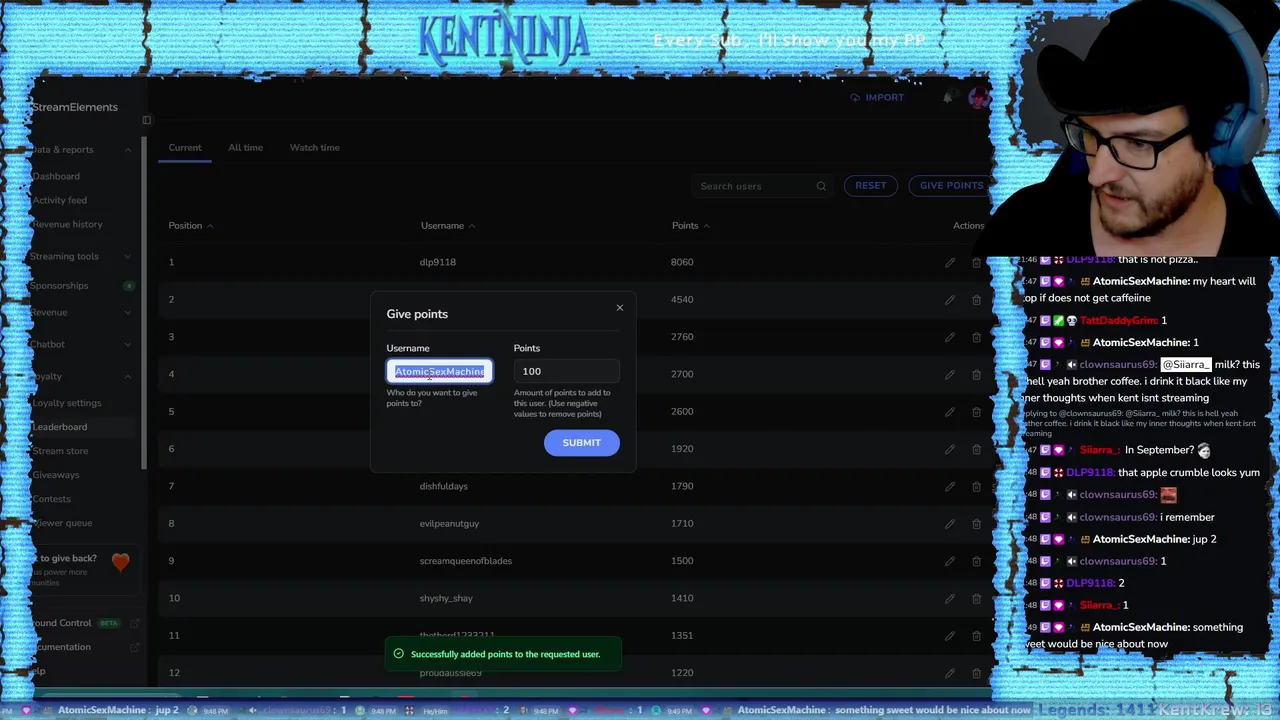
Task: Close the Give points dialog
Action: pyautogui.click(x=619, y=308)
